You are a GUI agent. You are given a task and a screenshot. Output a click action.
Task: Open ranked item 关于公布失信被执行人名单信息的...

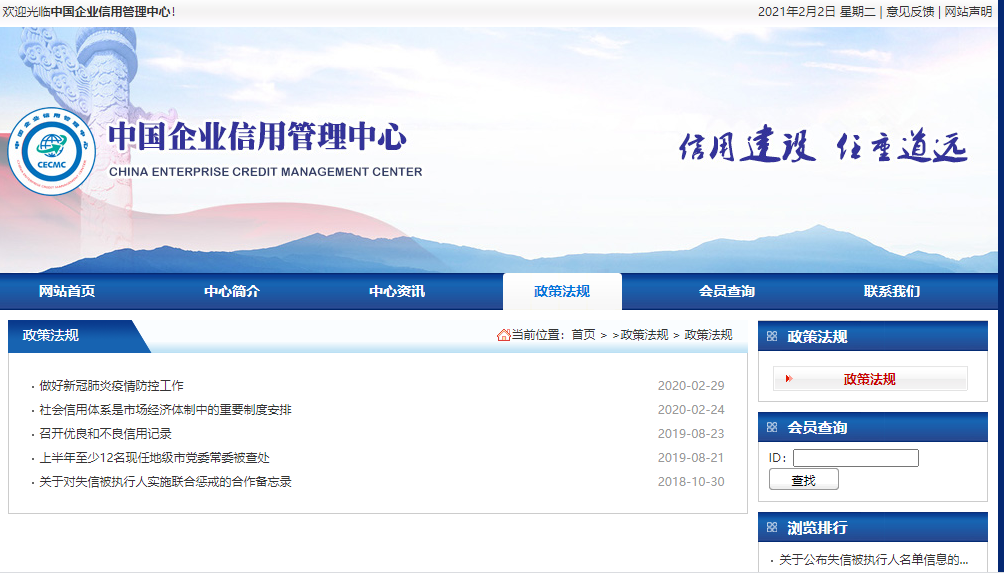(x=873, y=560)
